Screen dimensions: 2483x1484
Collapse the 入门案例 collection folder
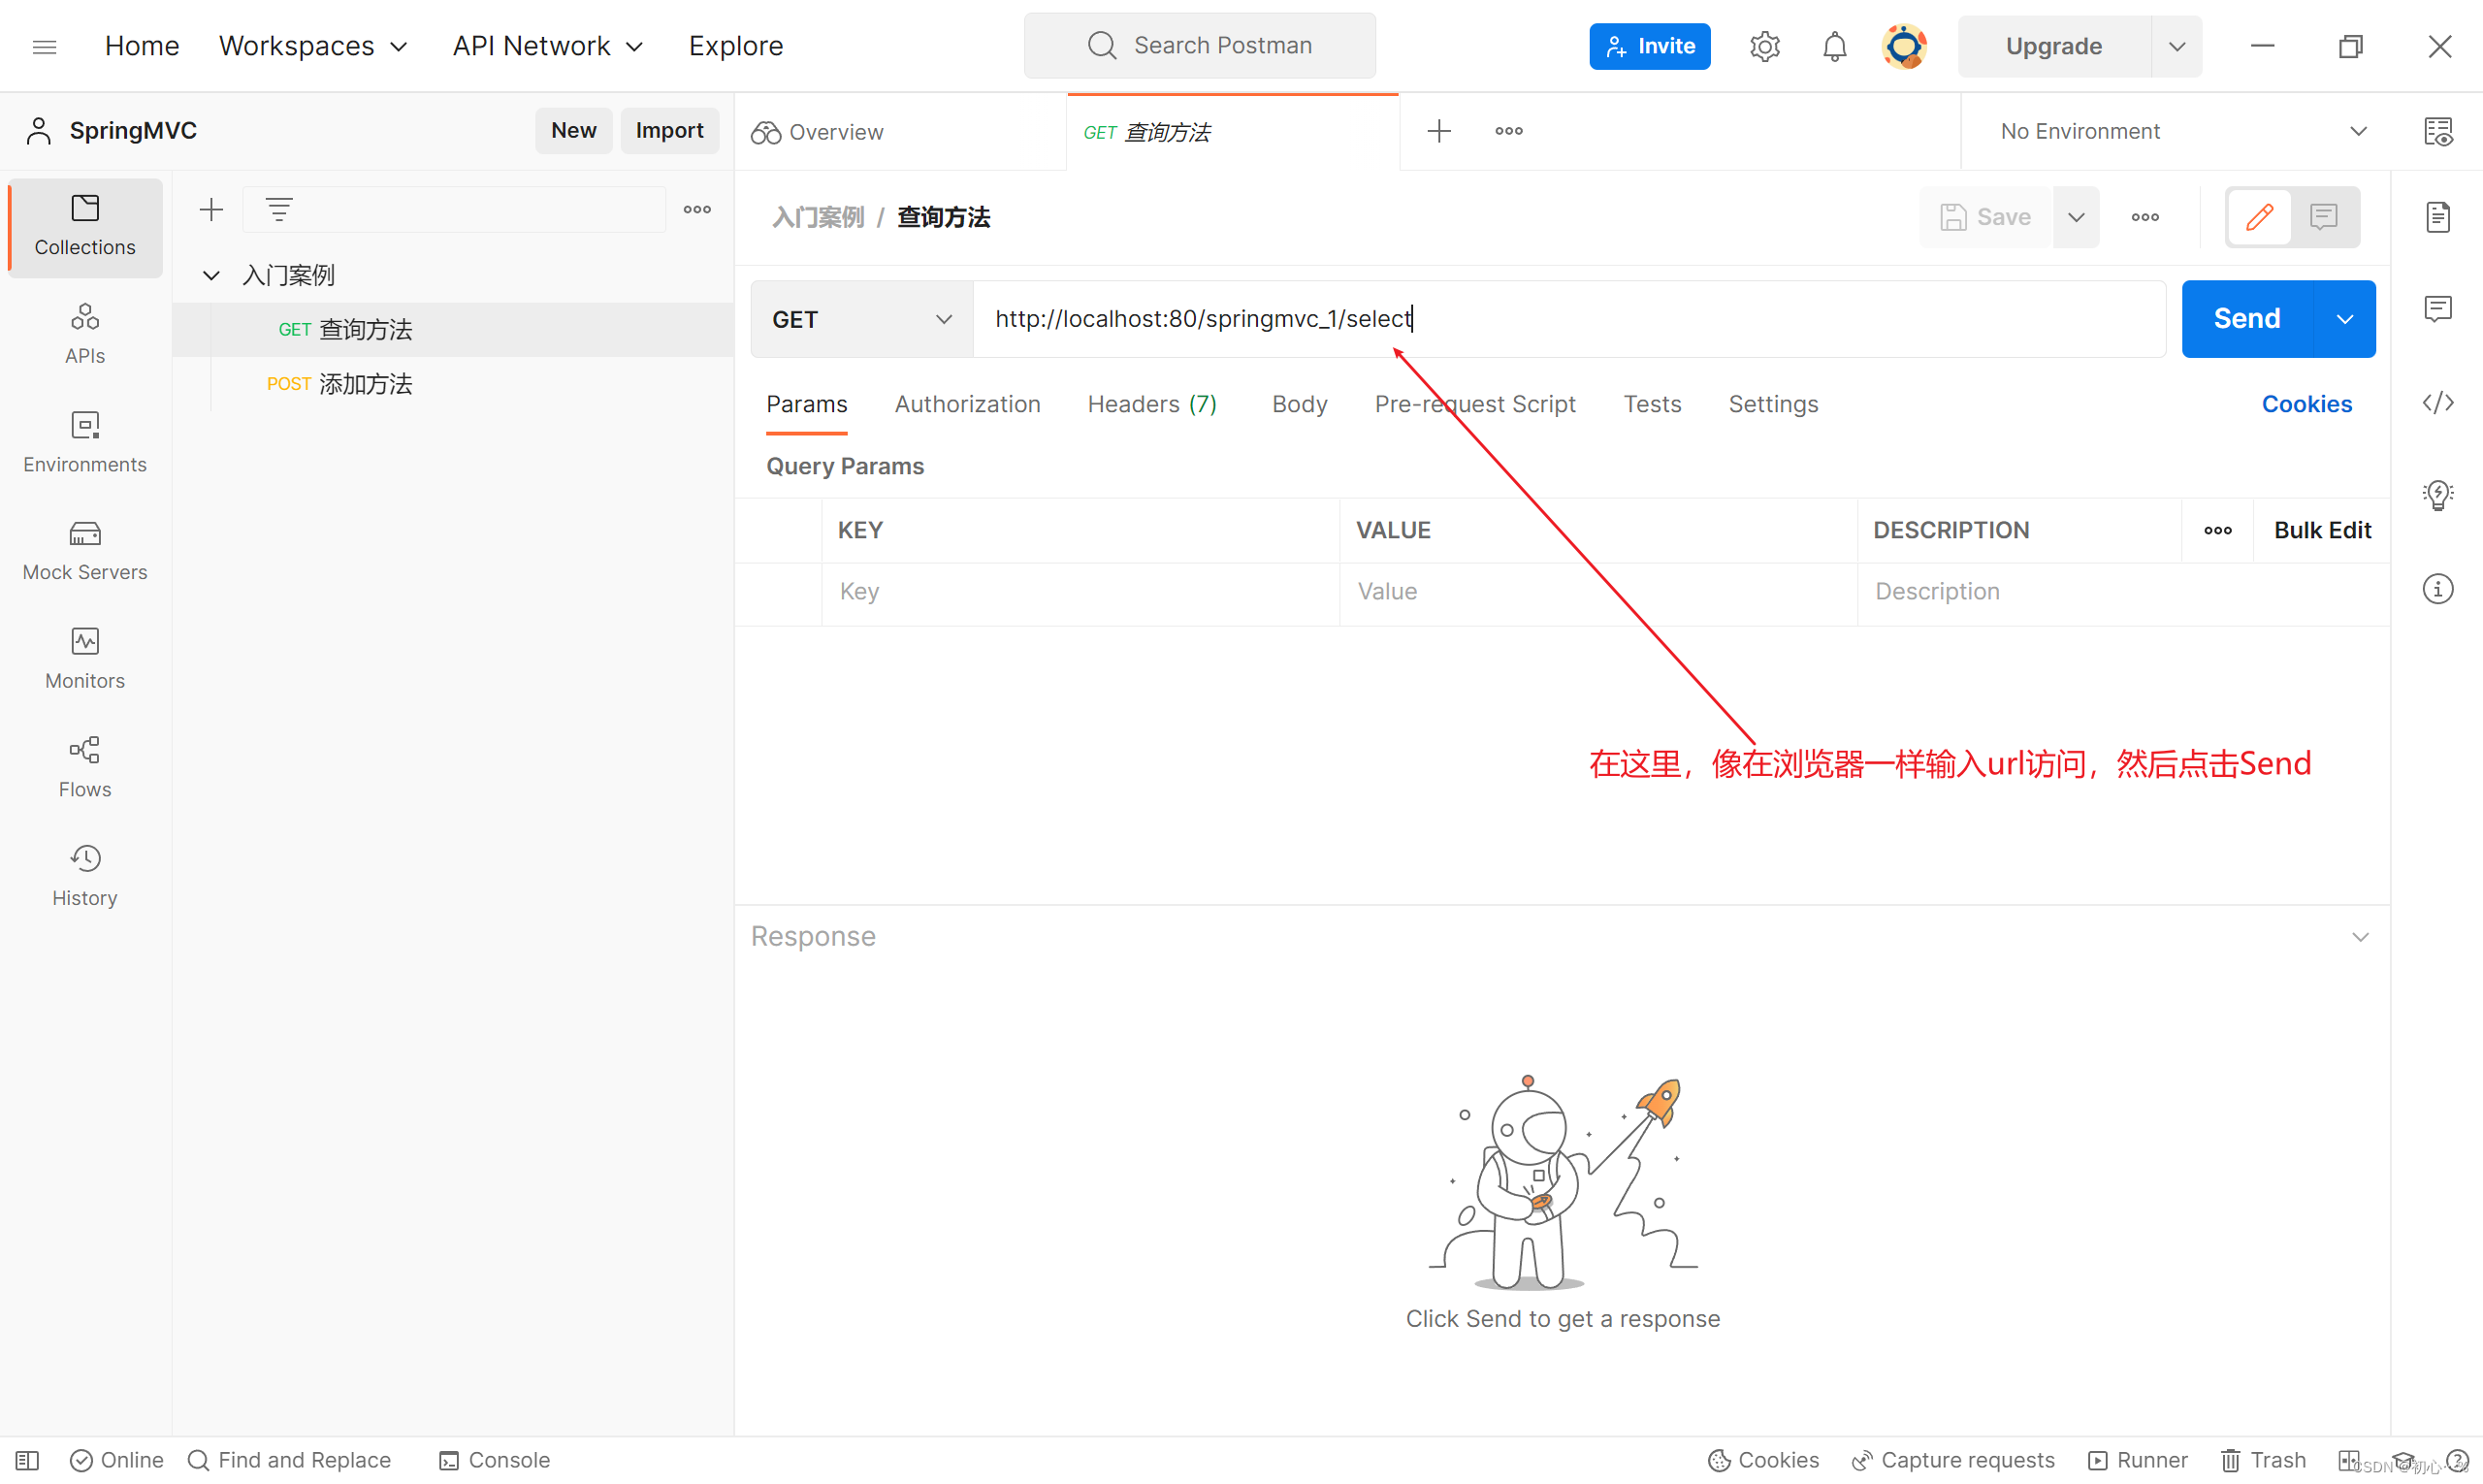pos(211,275)
